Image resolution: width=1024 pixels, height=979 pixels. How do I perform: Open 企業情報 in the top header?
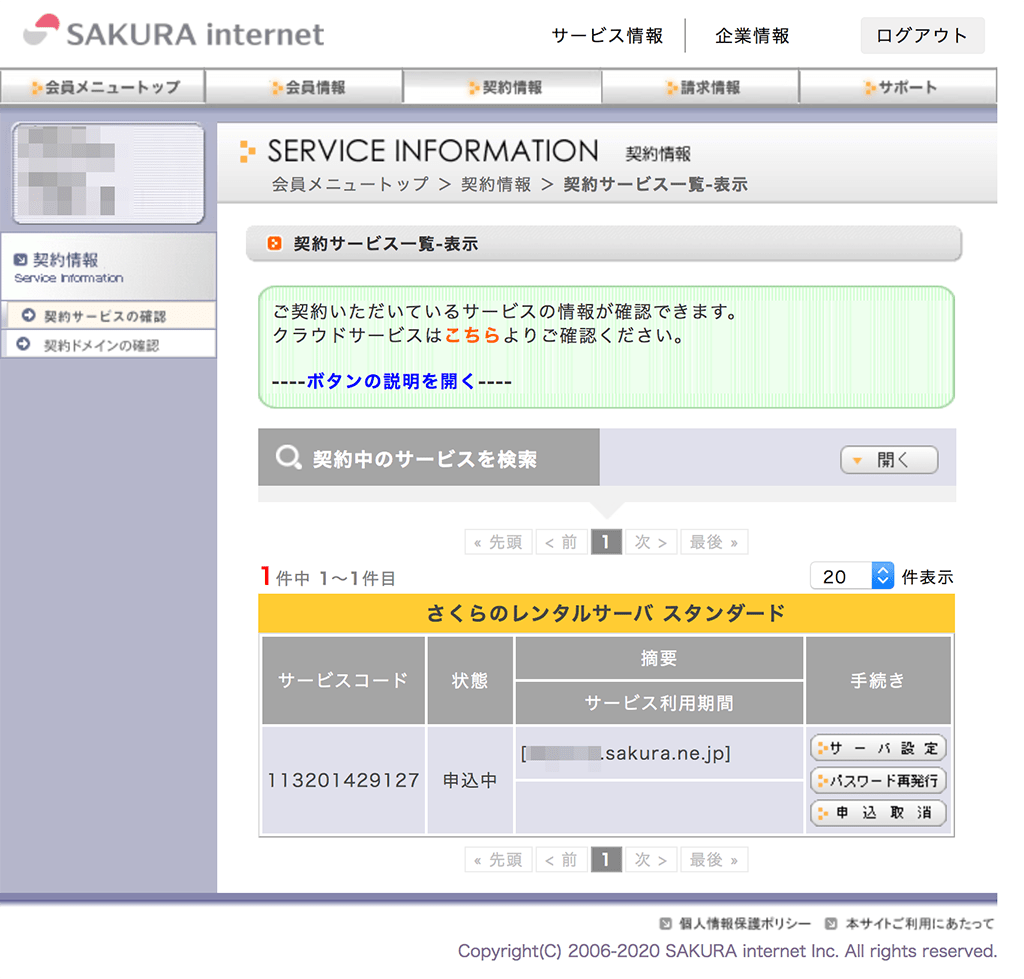(752, 35)
